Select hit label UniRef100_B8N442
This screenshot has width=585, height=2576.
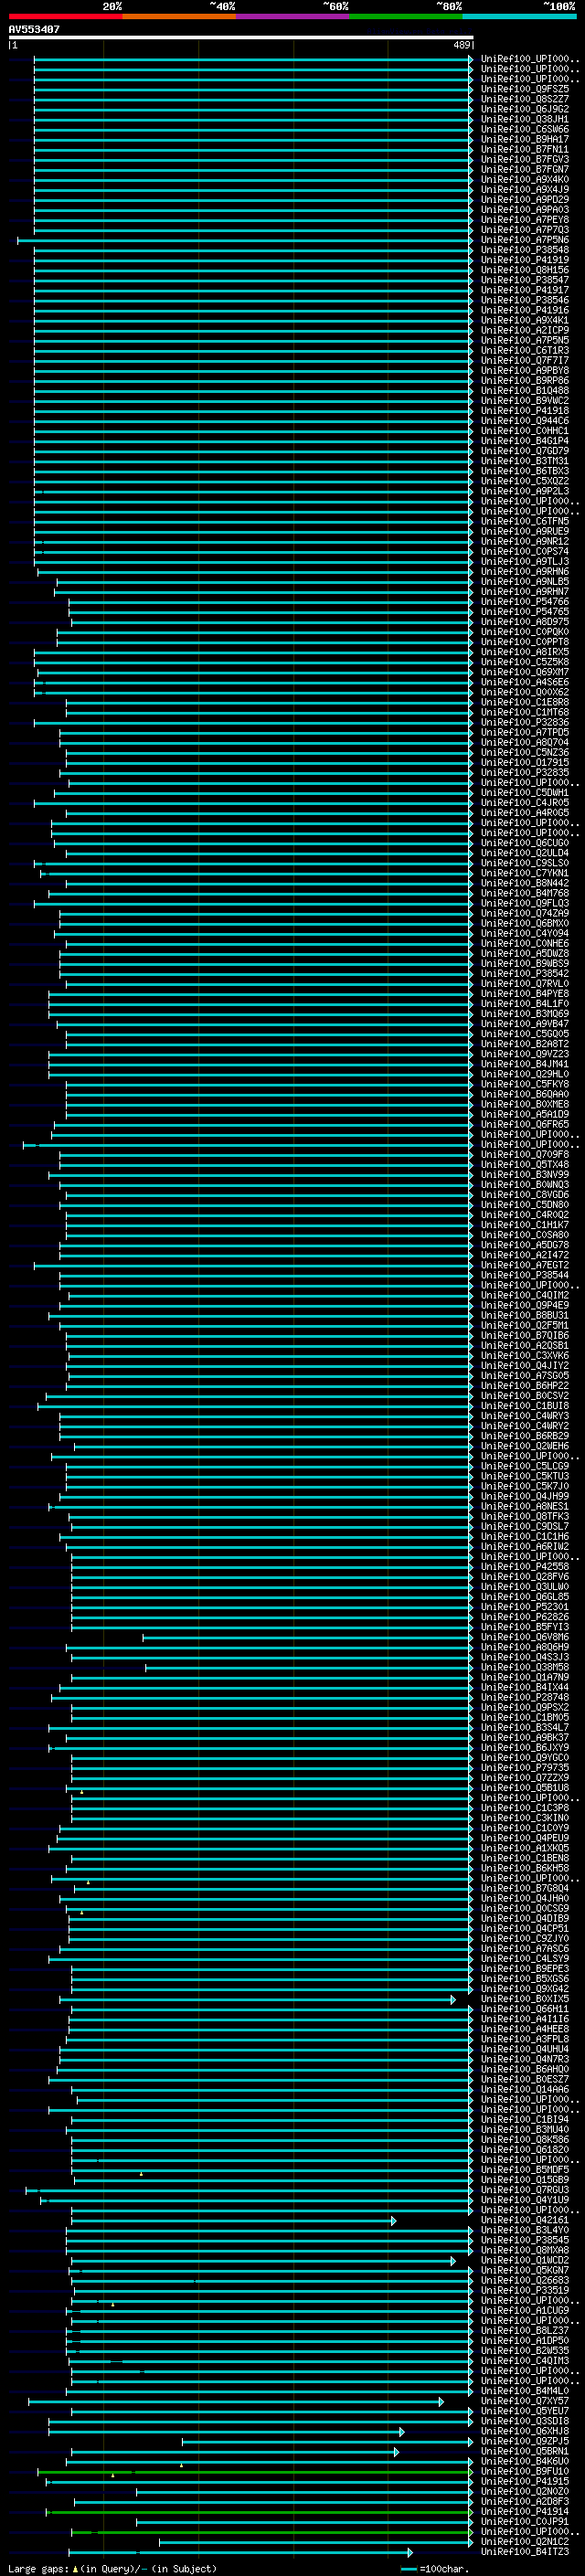coord(525,883)
